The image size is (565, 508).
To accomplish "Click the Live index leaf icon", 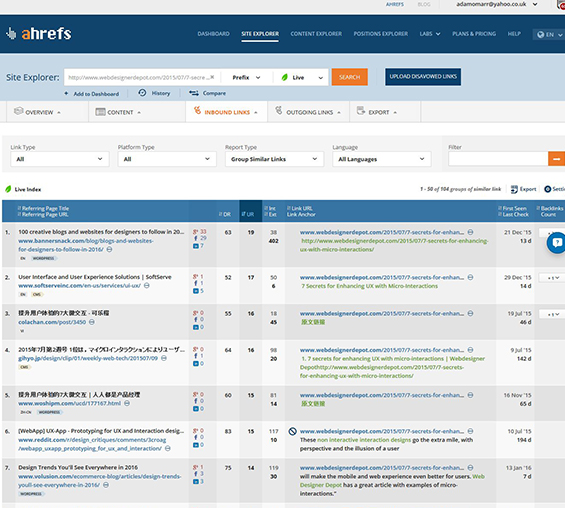I will coord(8,189).
